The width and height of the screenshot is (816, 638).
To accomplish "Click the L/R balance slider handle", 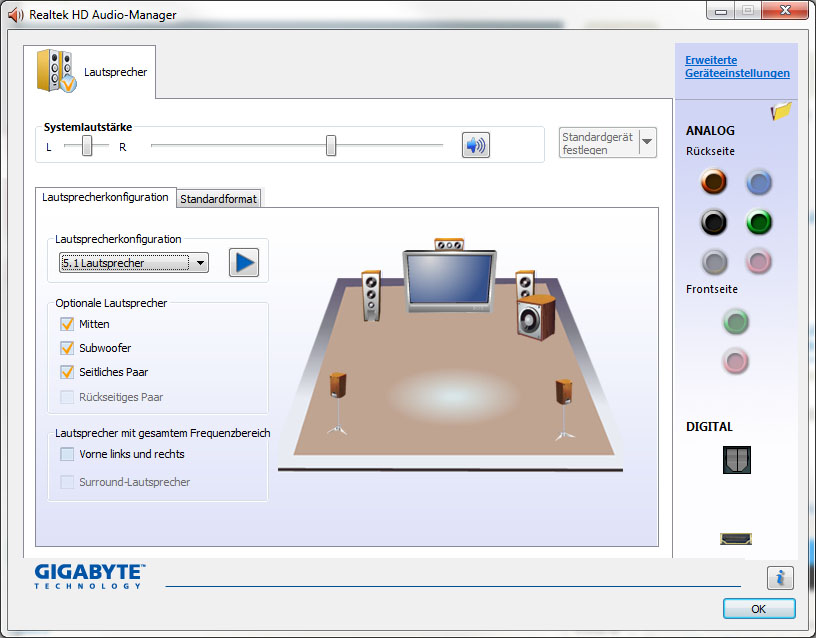I will [87, 146].
